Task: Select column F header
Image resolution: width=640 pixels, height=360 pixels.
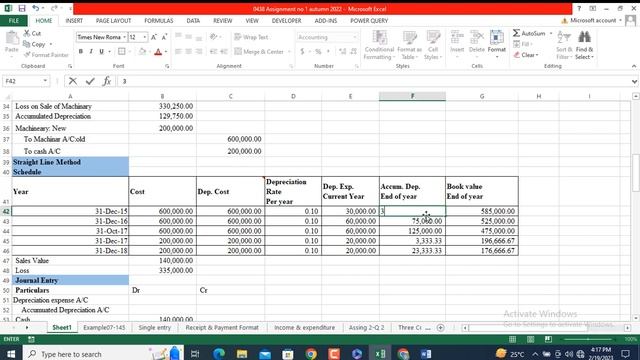Action: 412,96
